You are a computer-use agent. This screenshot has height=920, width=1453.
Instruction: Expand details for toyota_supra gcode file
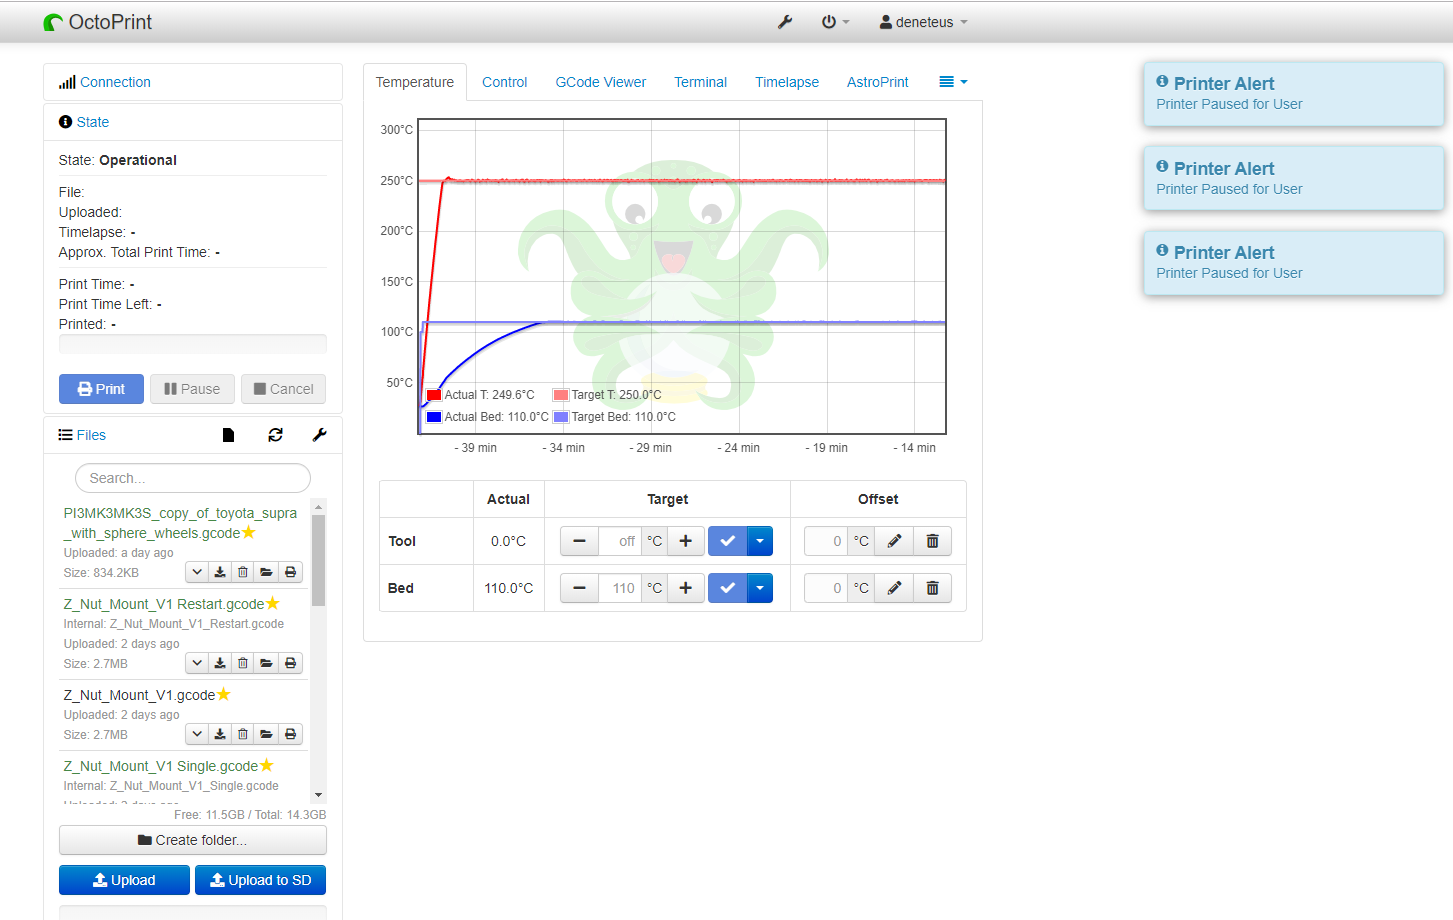coord(197,572)
